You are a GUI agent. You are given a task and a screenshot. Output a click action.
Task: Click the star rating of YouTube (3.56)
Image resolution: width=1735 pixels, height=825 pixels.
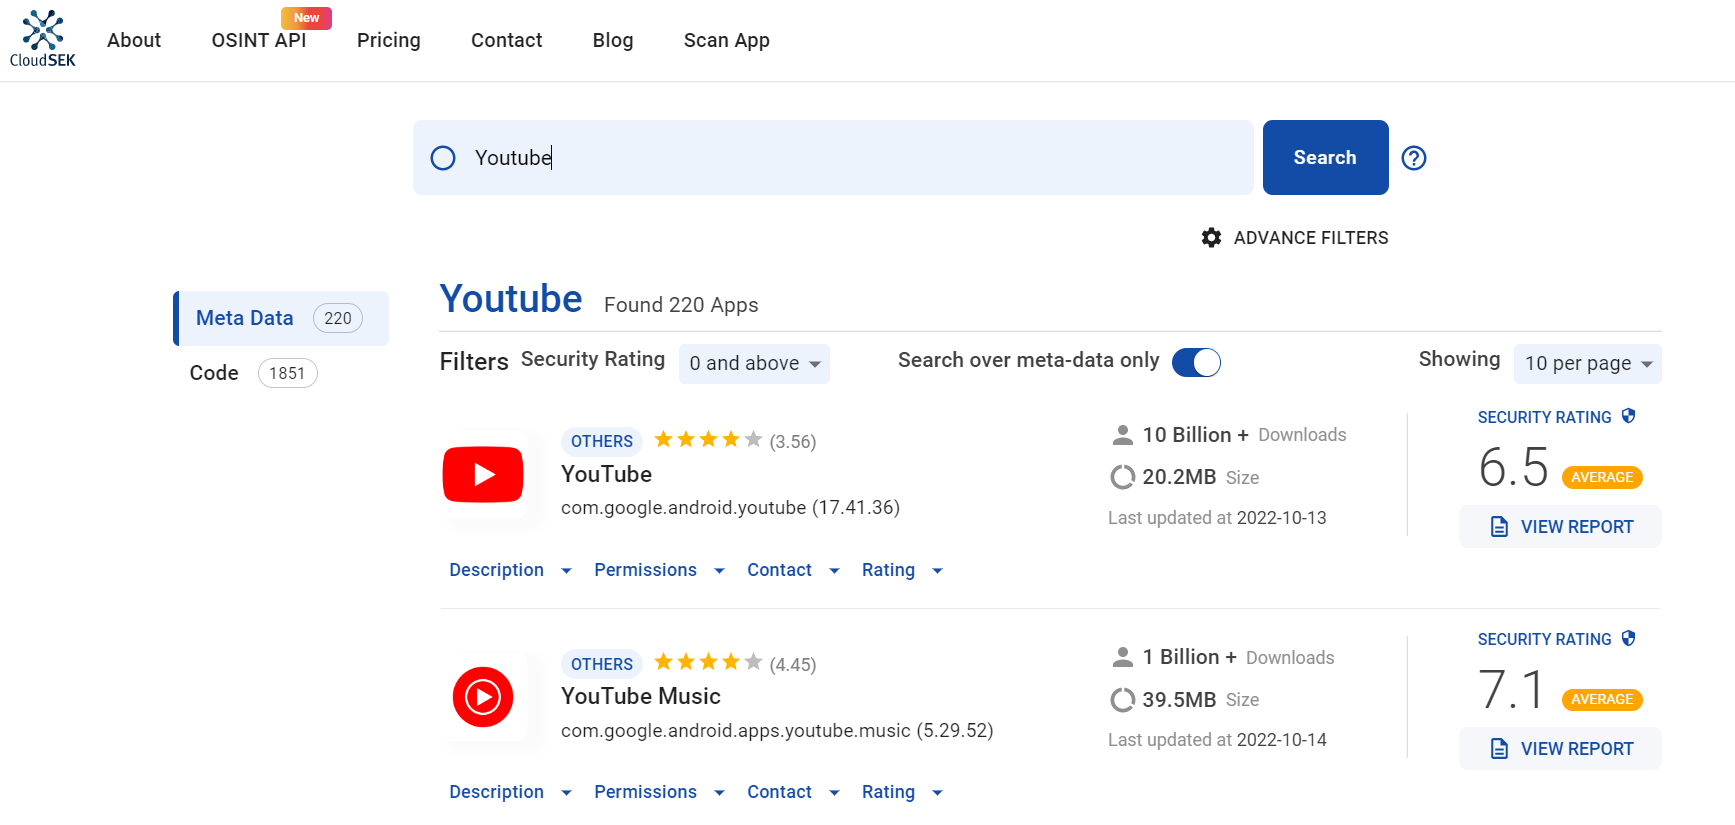[708, 440]
